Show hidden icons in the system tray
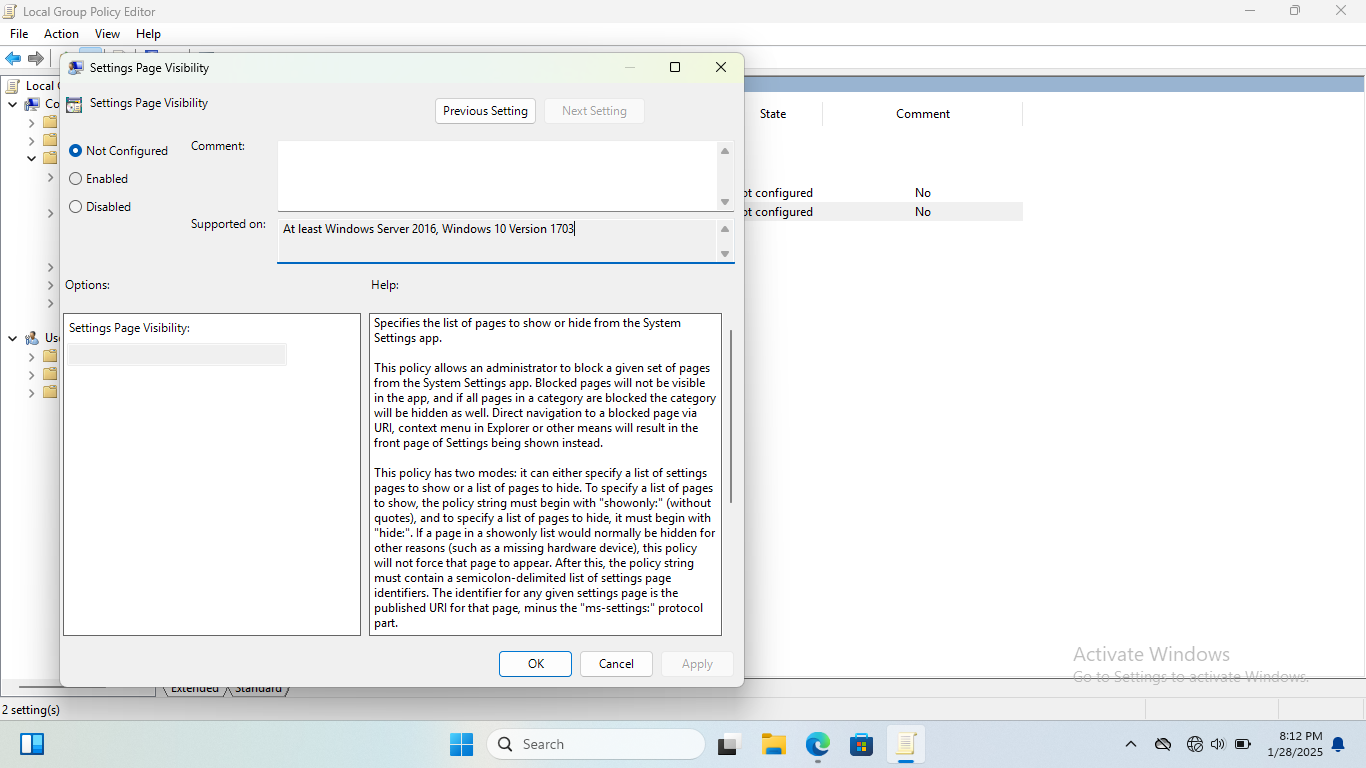This screenshot has width=1366, height=768. click(1131, 744)
